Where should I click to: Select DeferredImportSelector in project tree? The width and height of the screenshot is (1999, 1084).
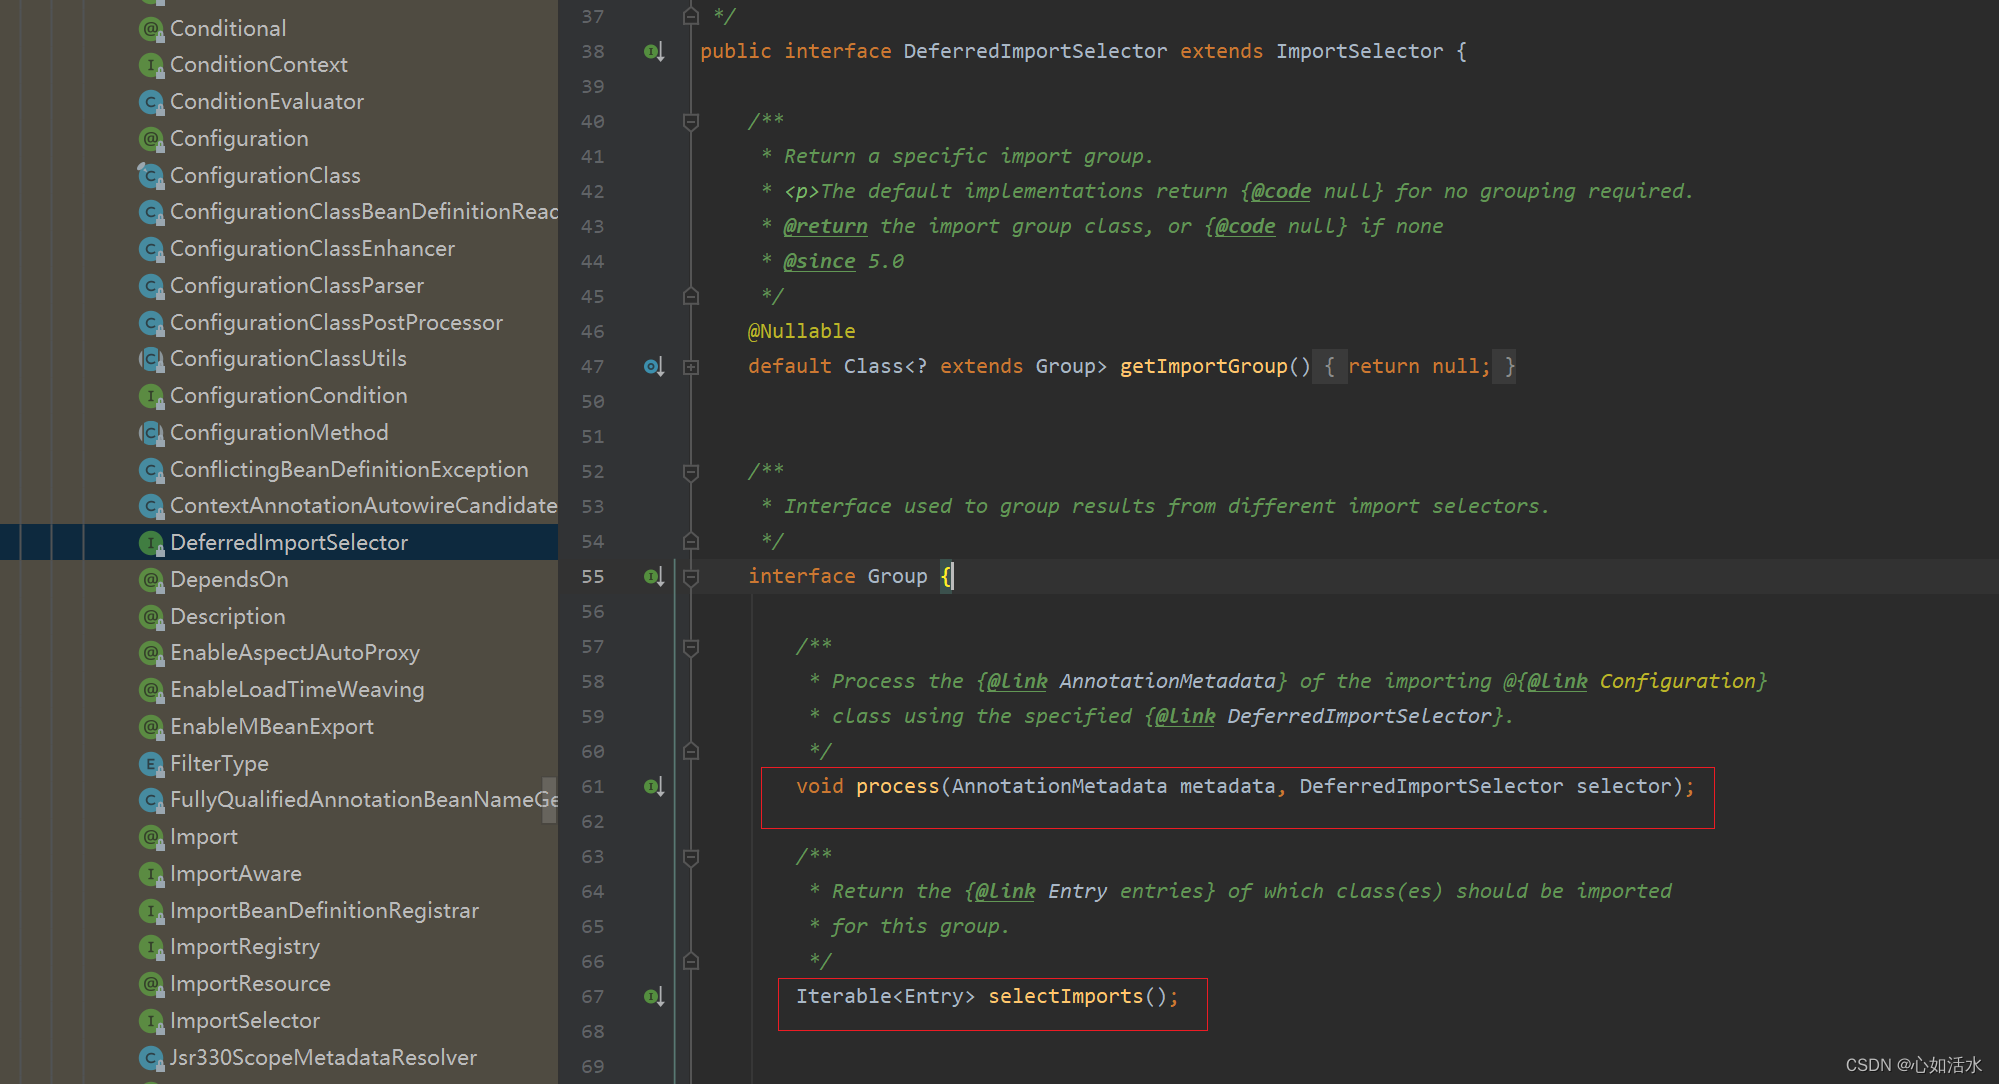289,543
